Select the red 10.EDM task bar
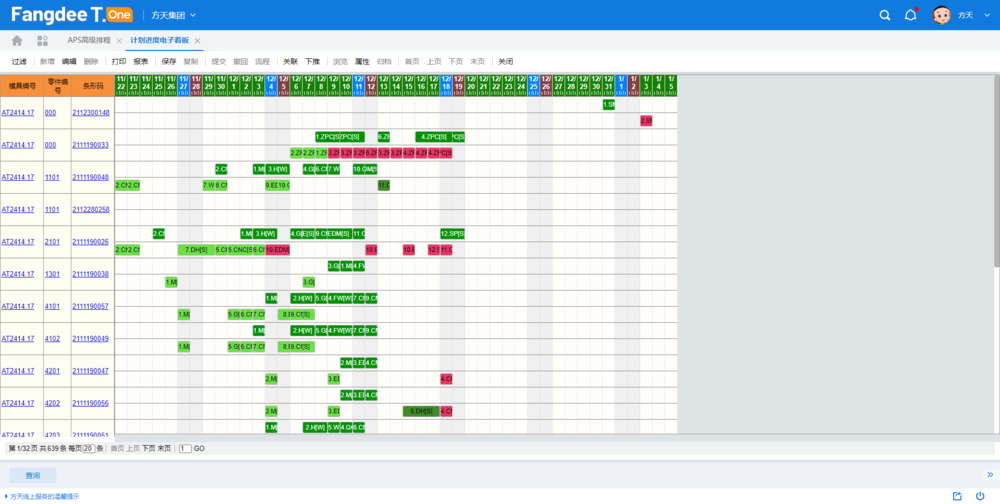The height and width of the screenshot is (504, 1000). click(x=277, y=249)
